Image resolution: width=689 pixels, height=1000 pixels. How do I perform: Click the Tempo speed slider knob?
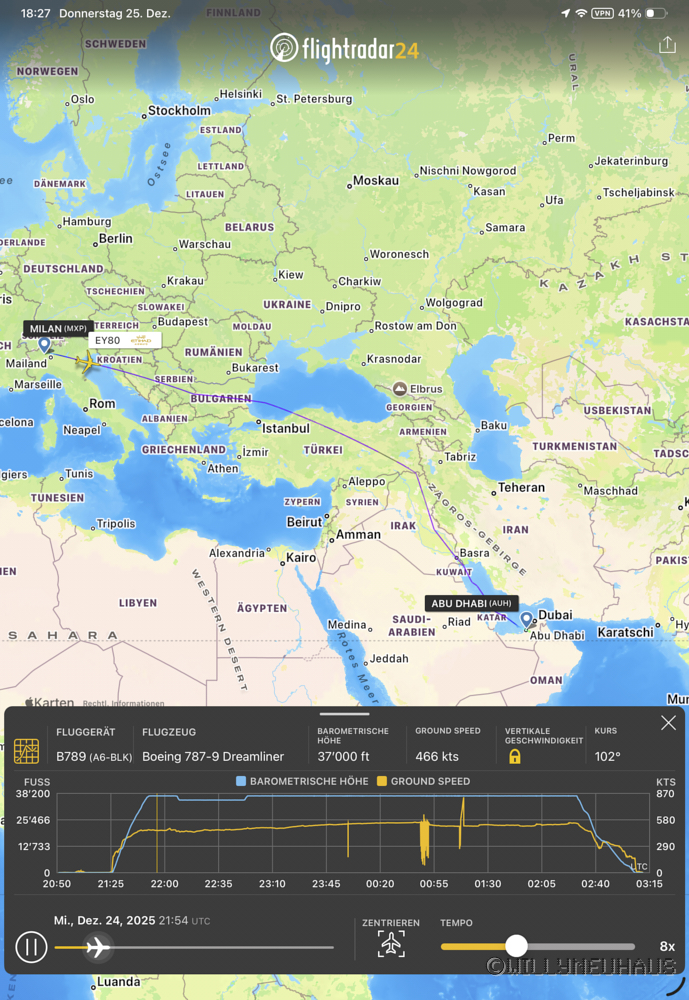point(516,946)
